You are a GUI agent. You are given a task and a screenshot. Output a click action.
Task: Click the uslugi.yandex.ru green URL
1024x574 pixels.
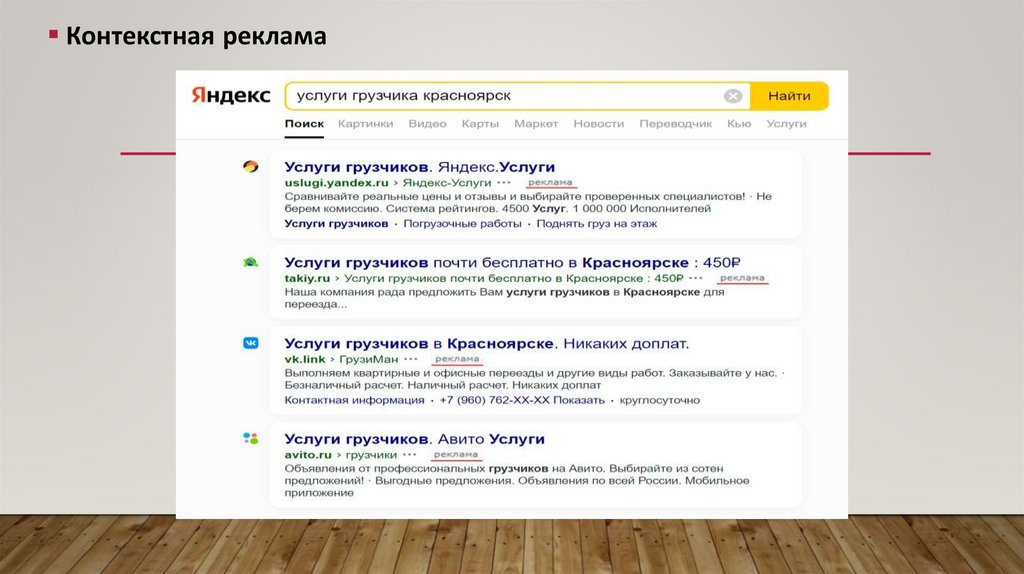pyautogui.click(x=336, y=183)
